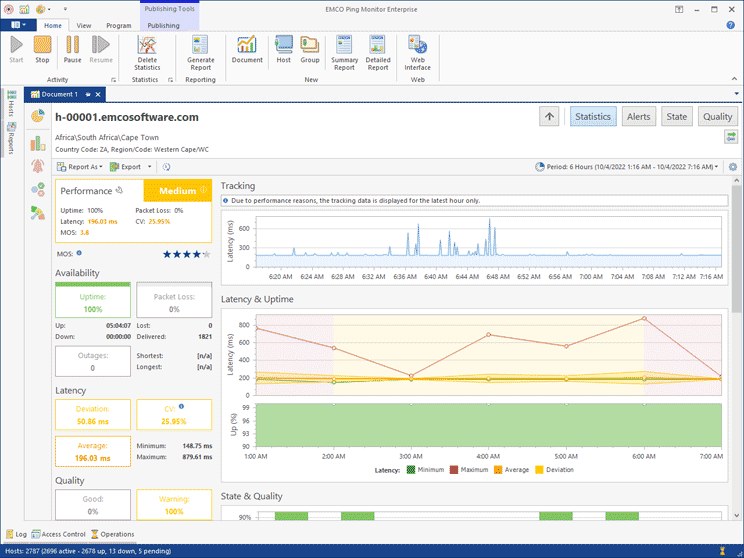The width and height of the screenshot is (744, 558).
Task: Expand the Report As dropdown
Action: 81,167
